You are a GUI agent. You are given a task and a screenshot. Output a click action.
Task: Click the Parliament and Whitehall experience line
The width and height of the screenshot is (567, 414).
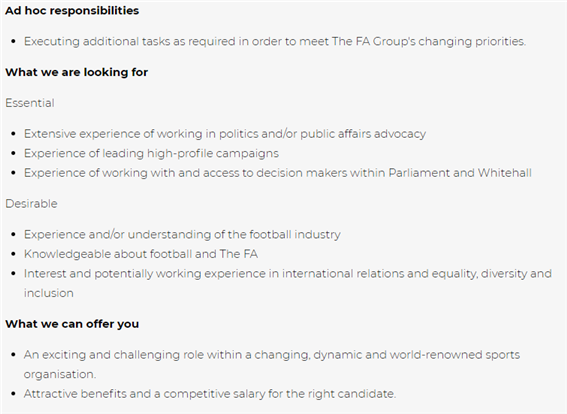[x=278, y=173]
